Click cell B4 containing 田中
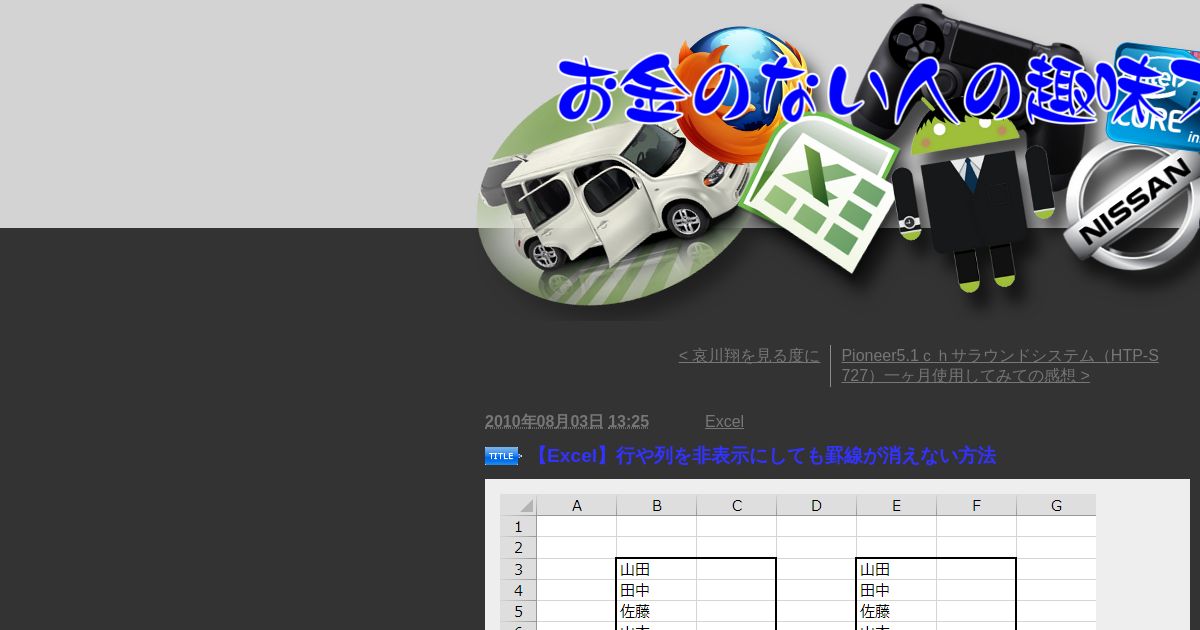The height and width of the screenshot is (630, 1200). (x=657, y=590)
